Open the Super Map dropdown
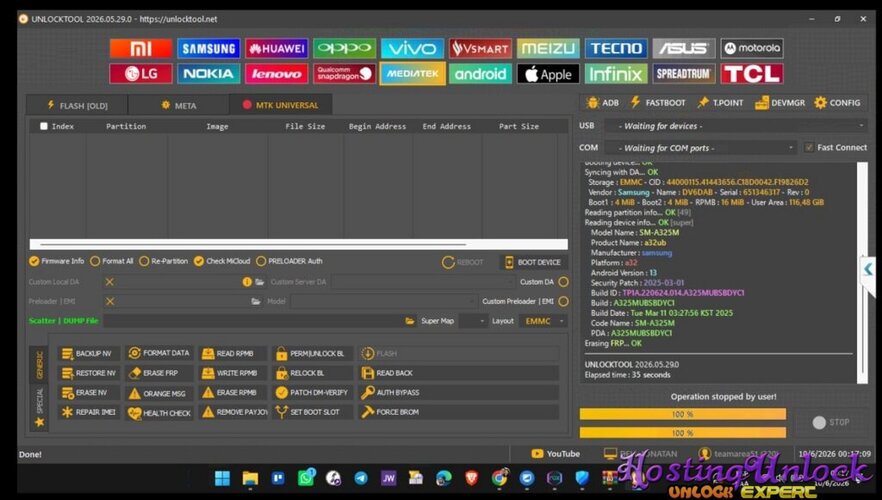882x500 pixels. pos(472,321)
